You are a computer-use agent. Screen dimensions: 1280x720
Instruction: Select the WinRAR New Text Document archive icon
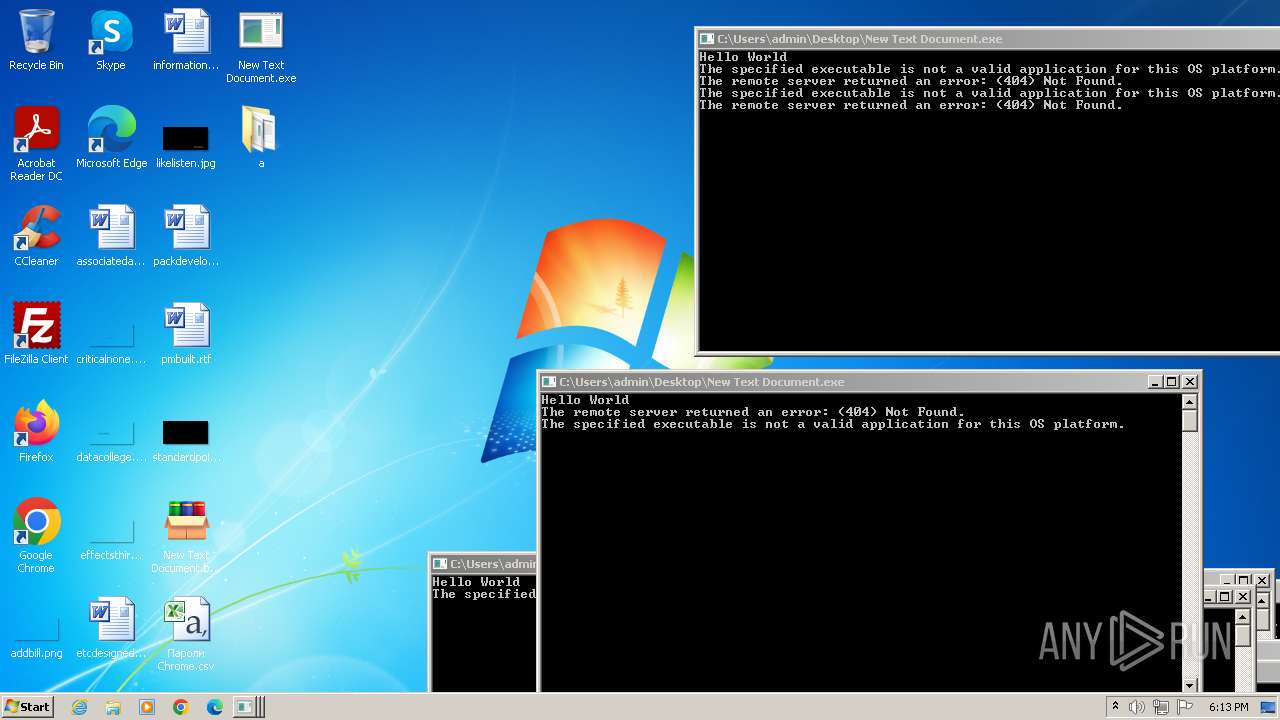(x=186, y=536)
